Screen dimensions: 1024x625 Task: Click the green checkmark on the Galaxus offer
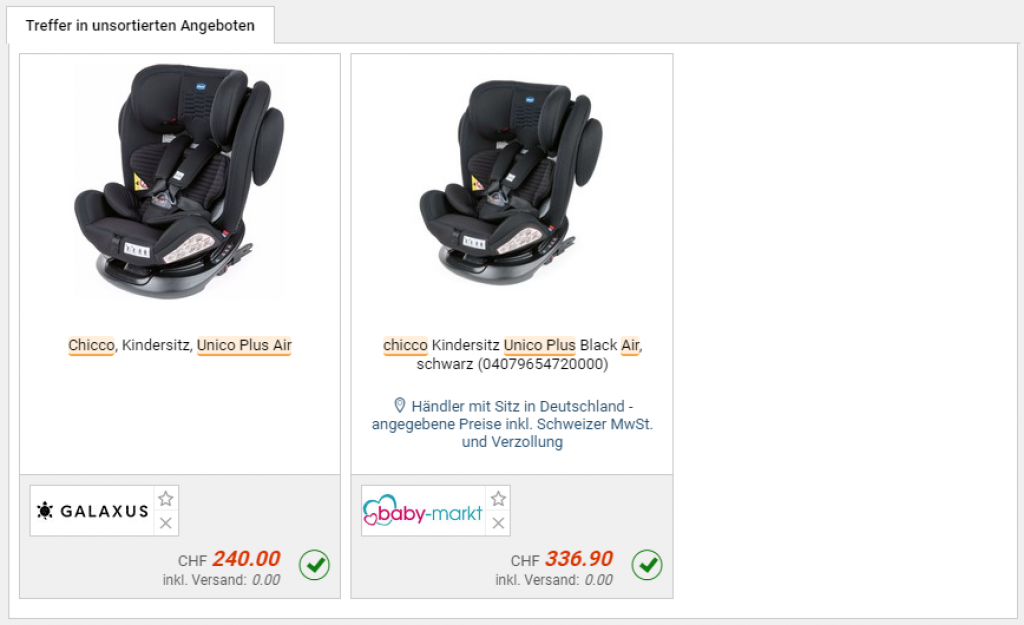[314, 565]
